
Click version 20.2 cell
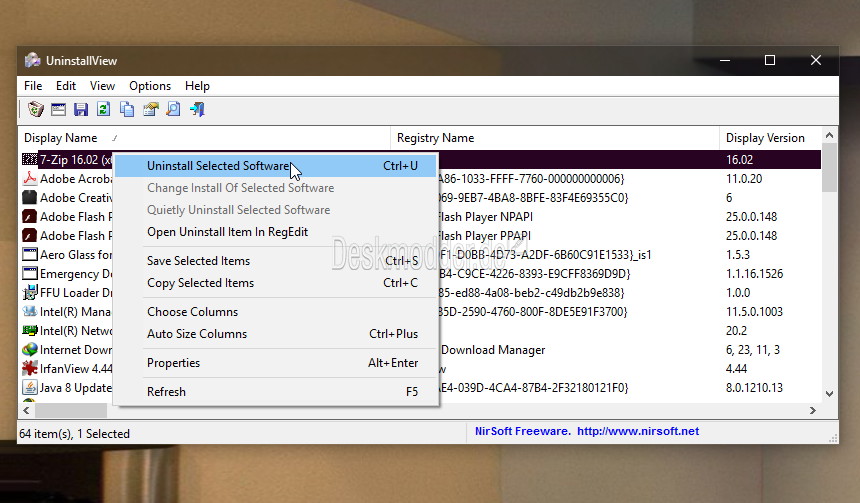[x=736, y=330]
